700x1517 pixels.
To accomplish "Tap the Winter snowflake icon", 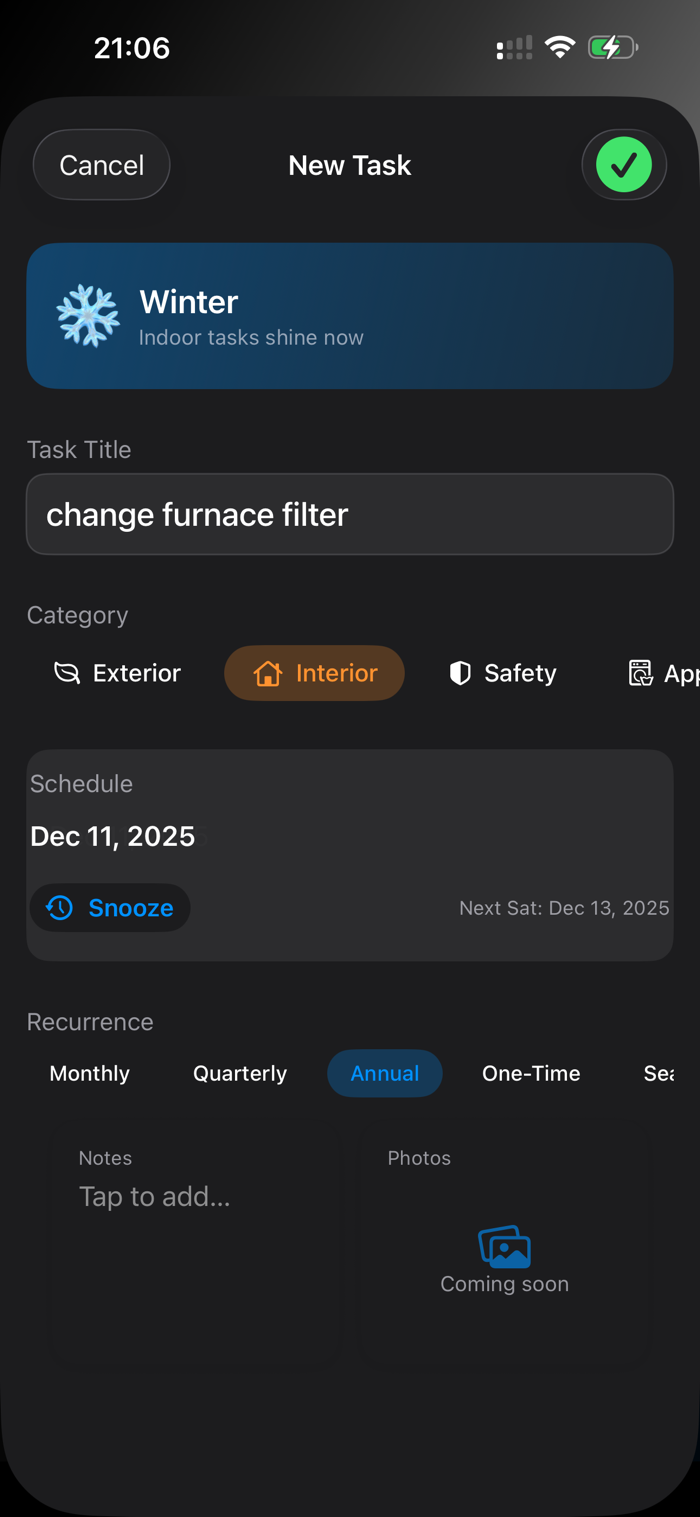I will point(88,316).
